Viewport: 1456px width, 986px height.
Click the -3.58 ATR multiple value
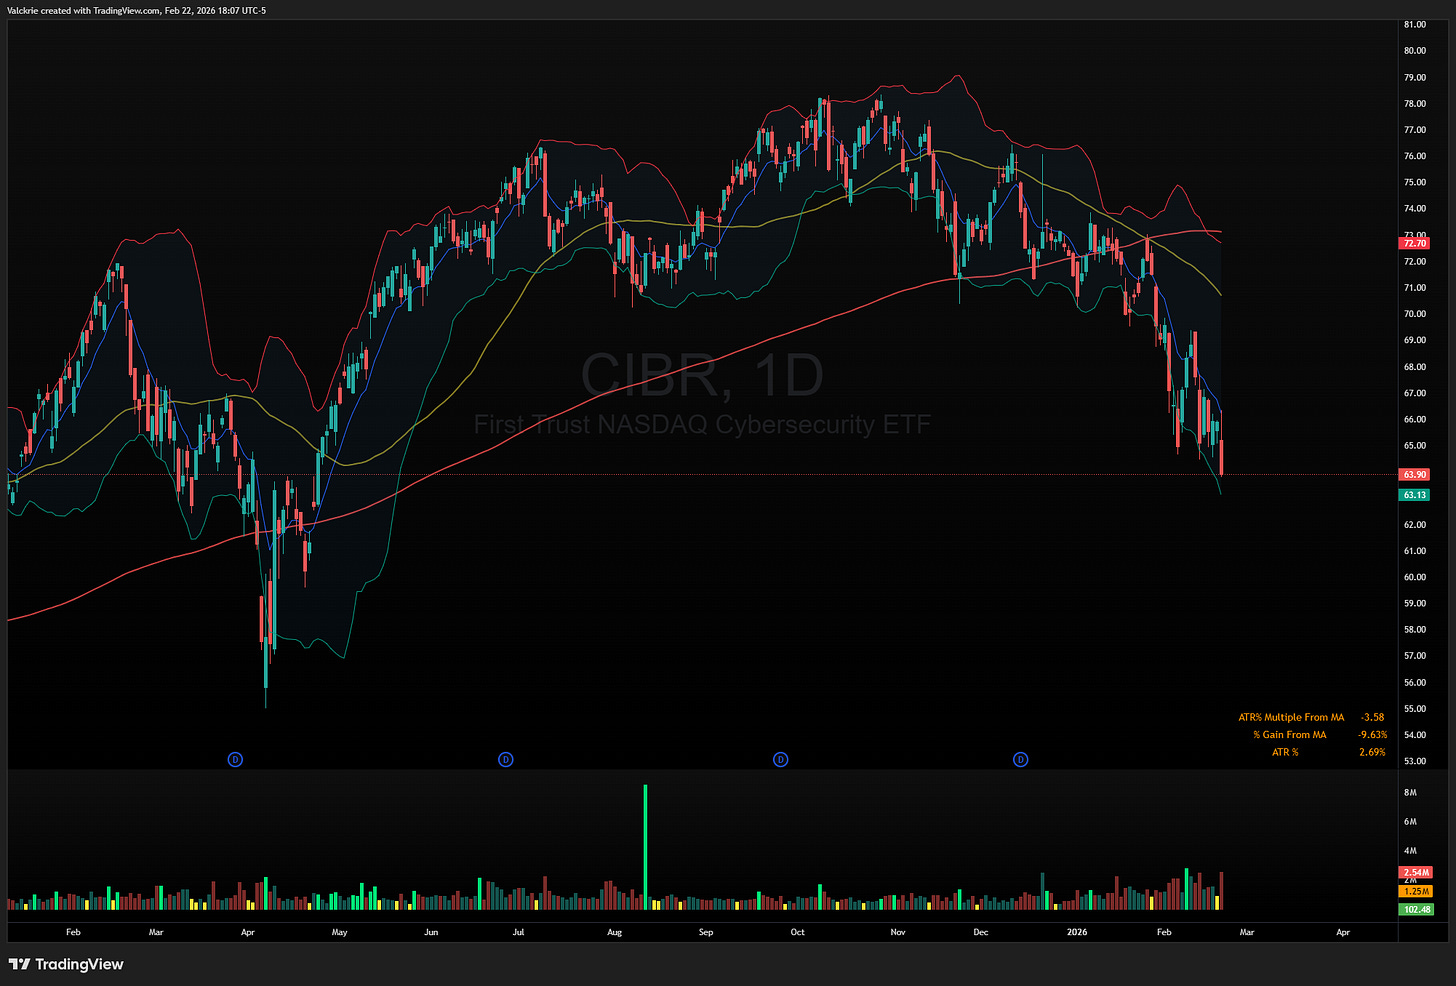(x=1373, y=717)
